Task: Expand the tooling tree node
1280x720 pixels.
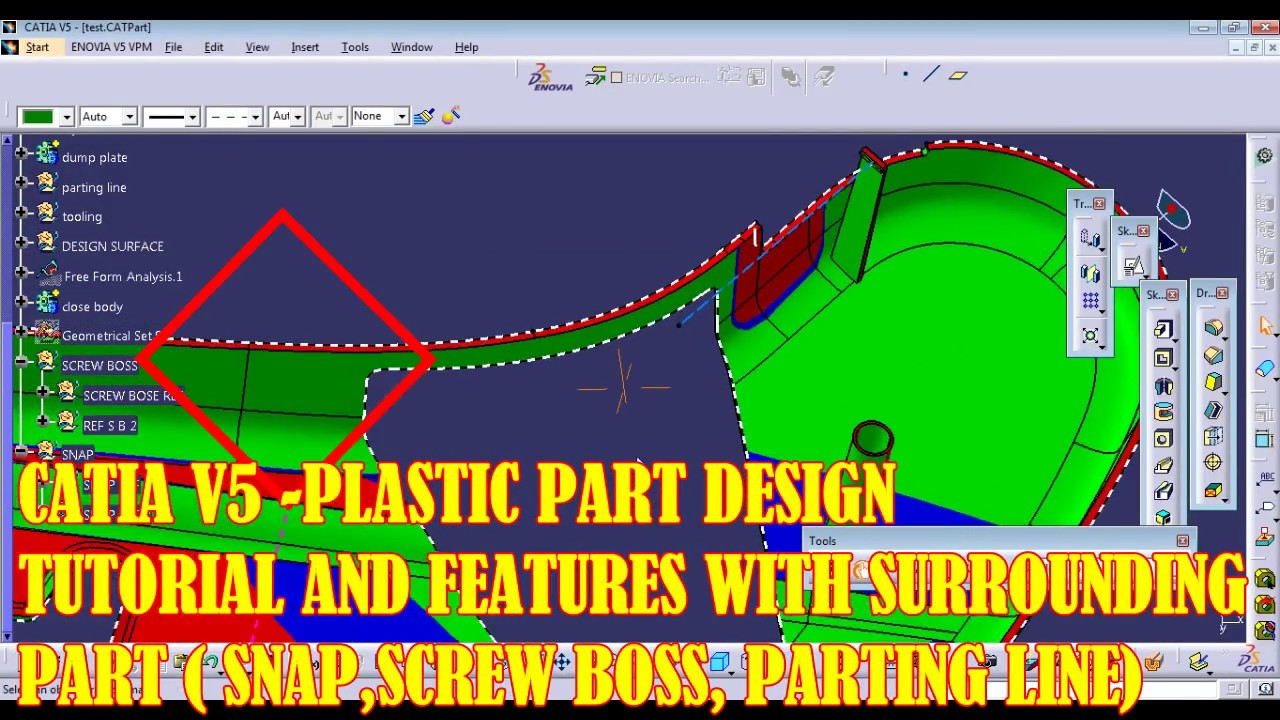Action: tap(21, 212)
